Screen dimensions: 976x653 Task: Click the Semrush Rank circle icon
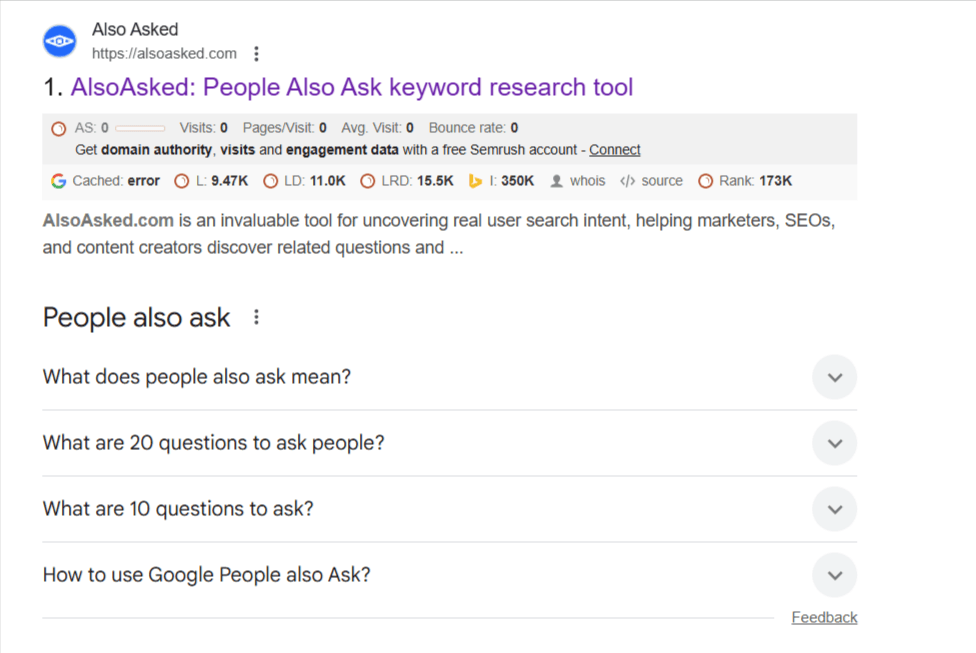(706, 181)
